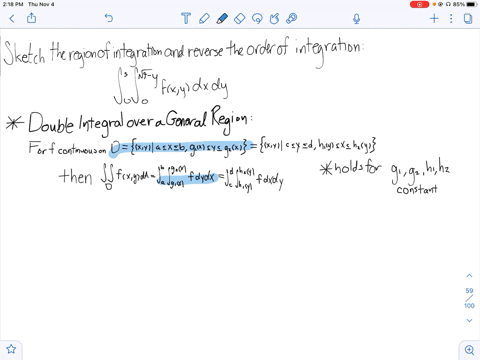The width and height of the screenshot is (480, 360).
Task: Select the Highlighter tool
Action: (222, 18)
